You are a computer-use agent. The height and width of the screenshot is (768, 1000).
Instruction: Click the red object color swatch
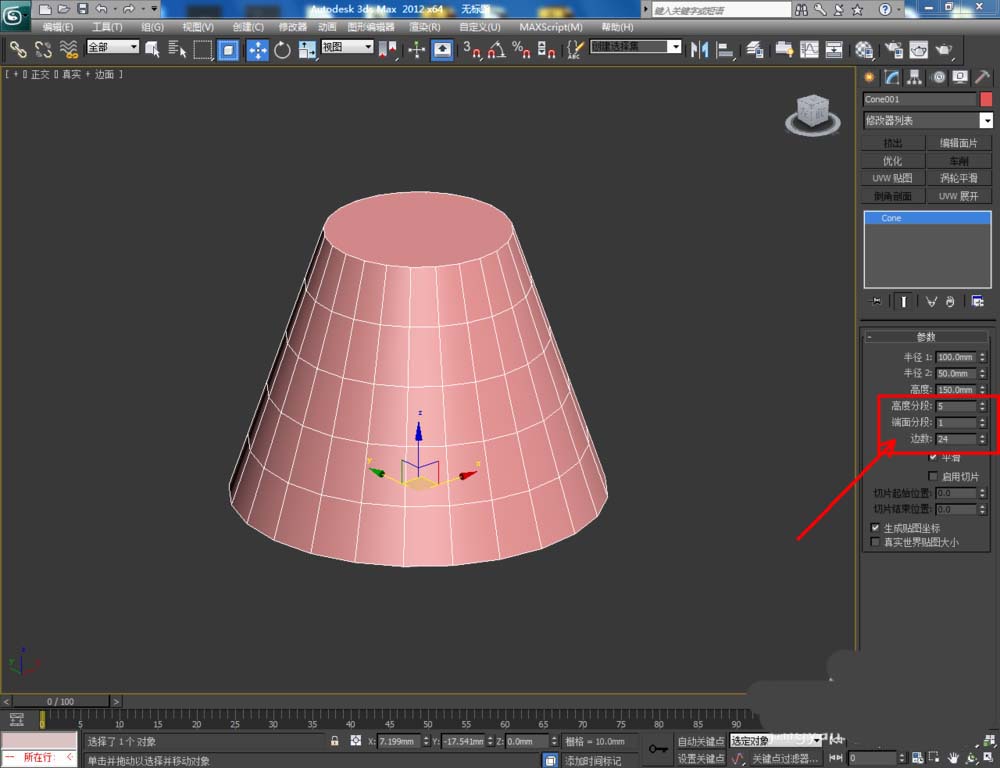click(986, 99)
